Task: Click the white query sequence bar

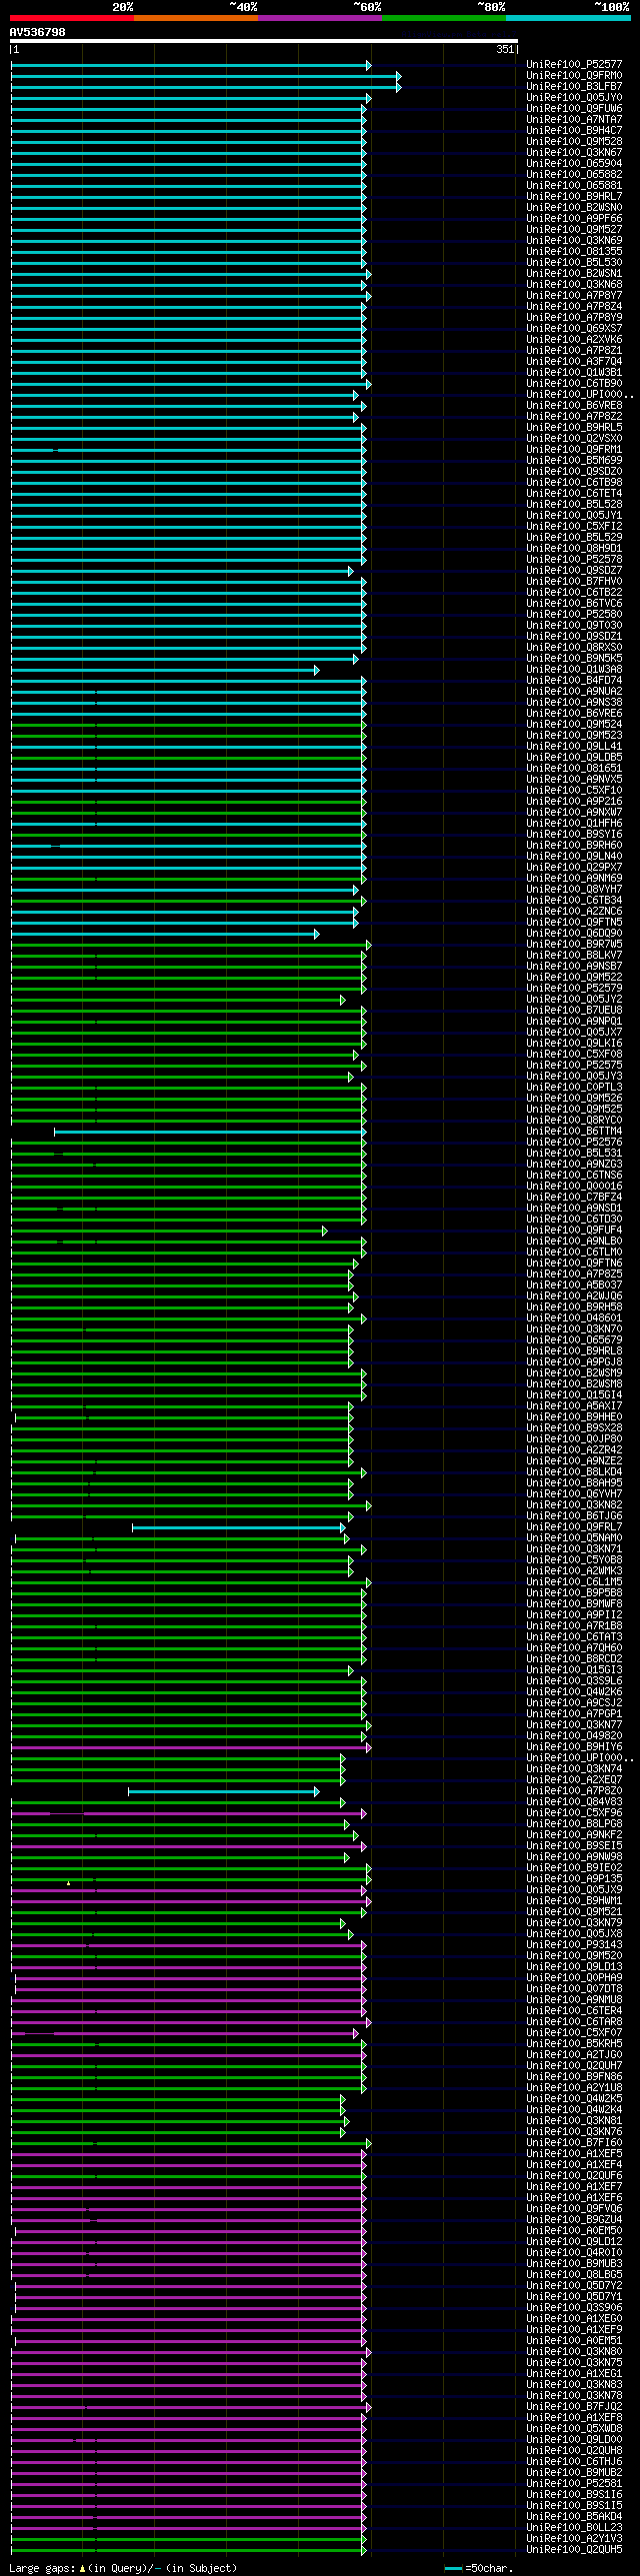Action: 264,42
